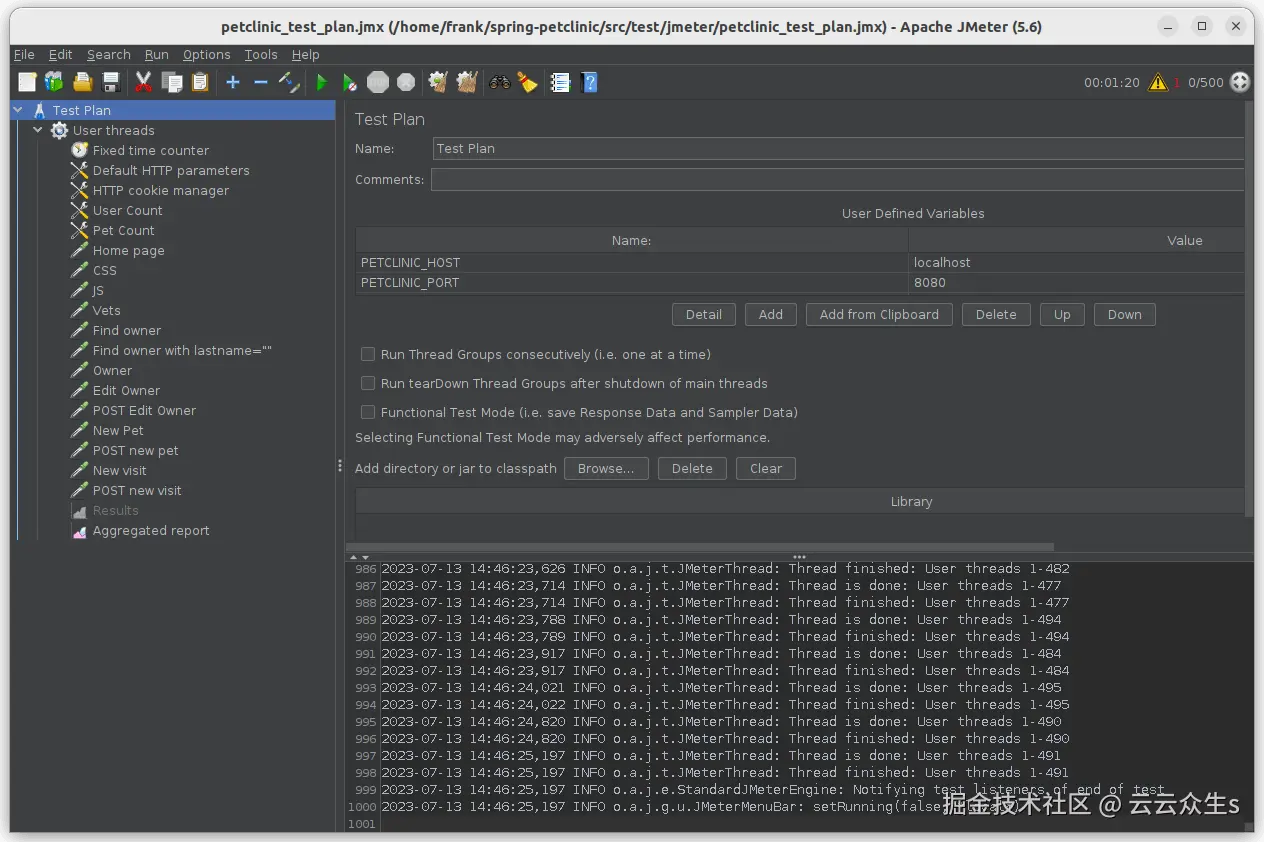Select the 8080 value cell
The image size is (1264, 842).
tap(1077, 282)
